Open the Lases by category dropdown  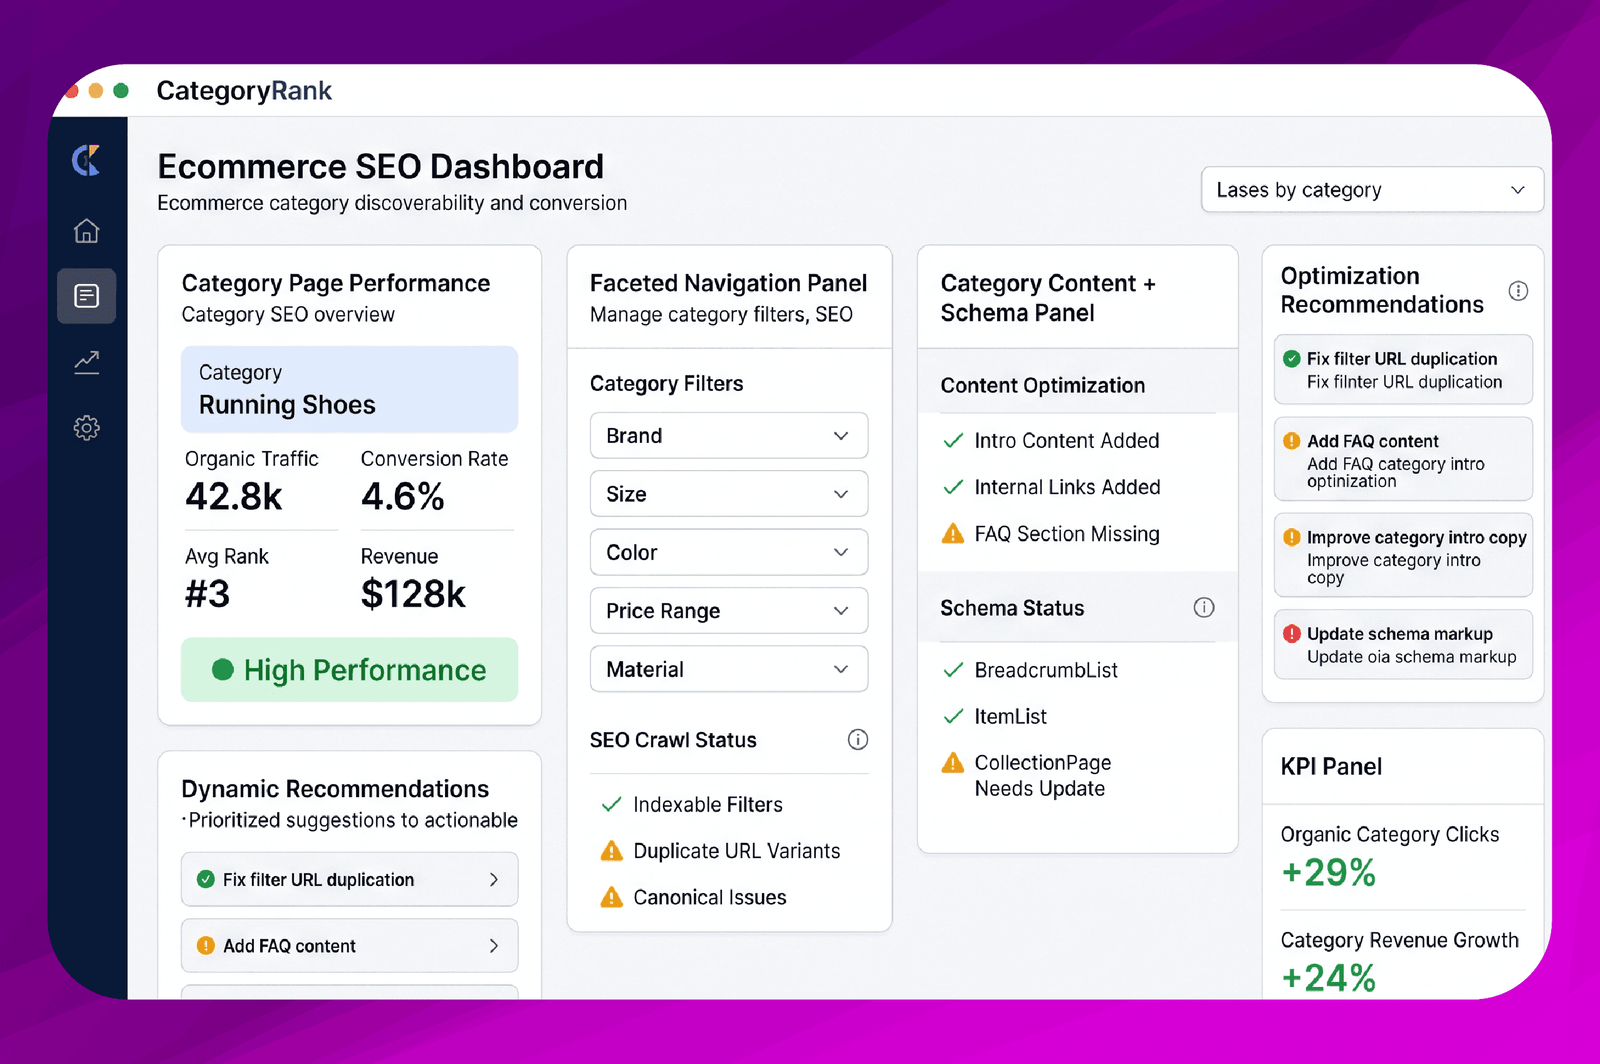point(1372,190)
